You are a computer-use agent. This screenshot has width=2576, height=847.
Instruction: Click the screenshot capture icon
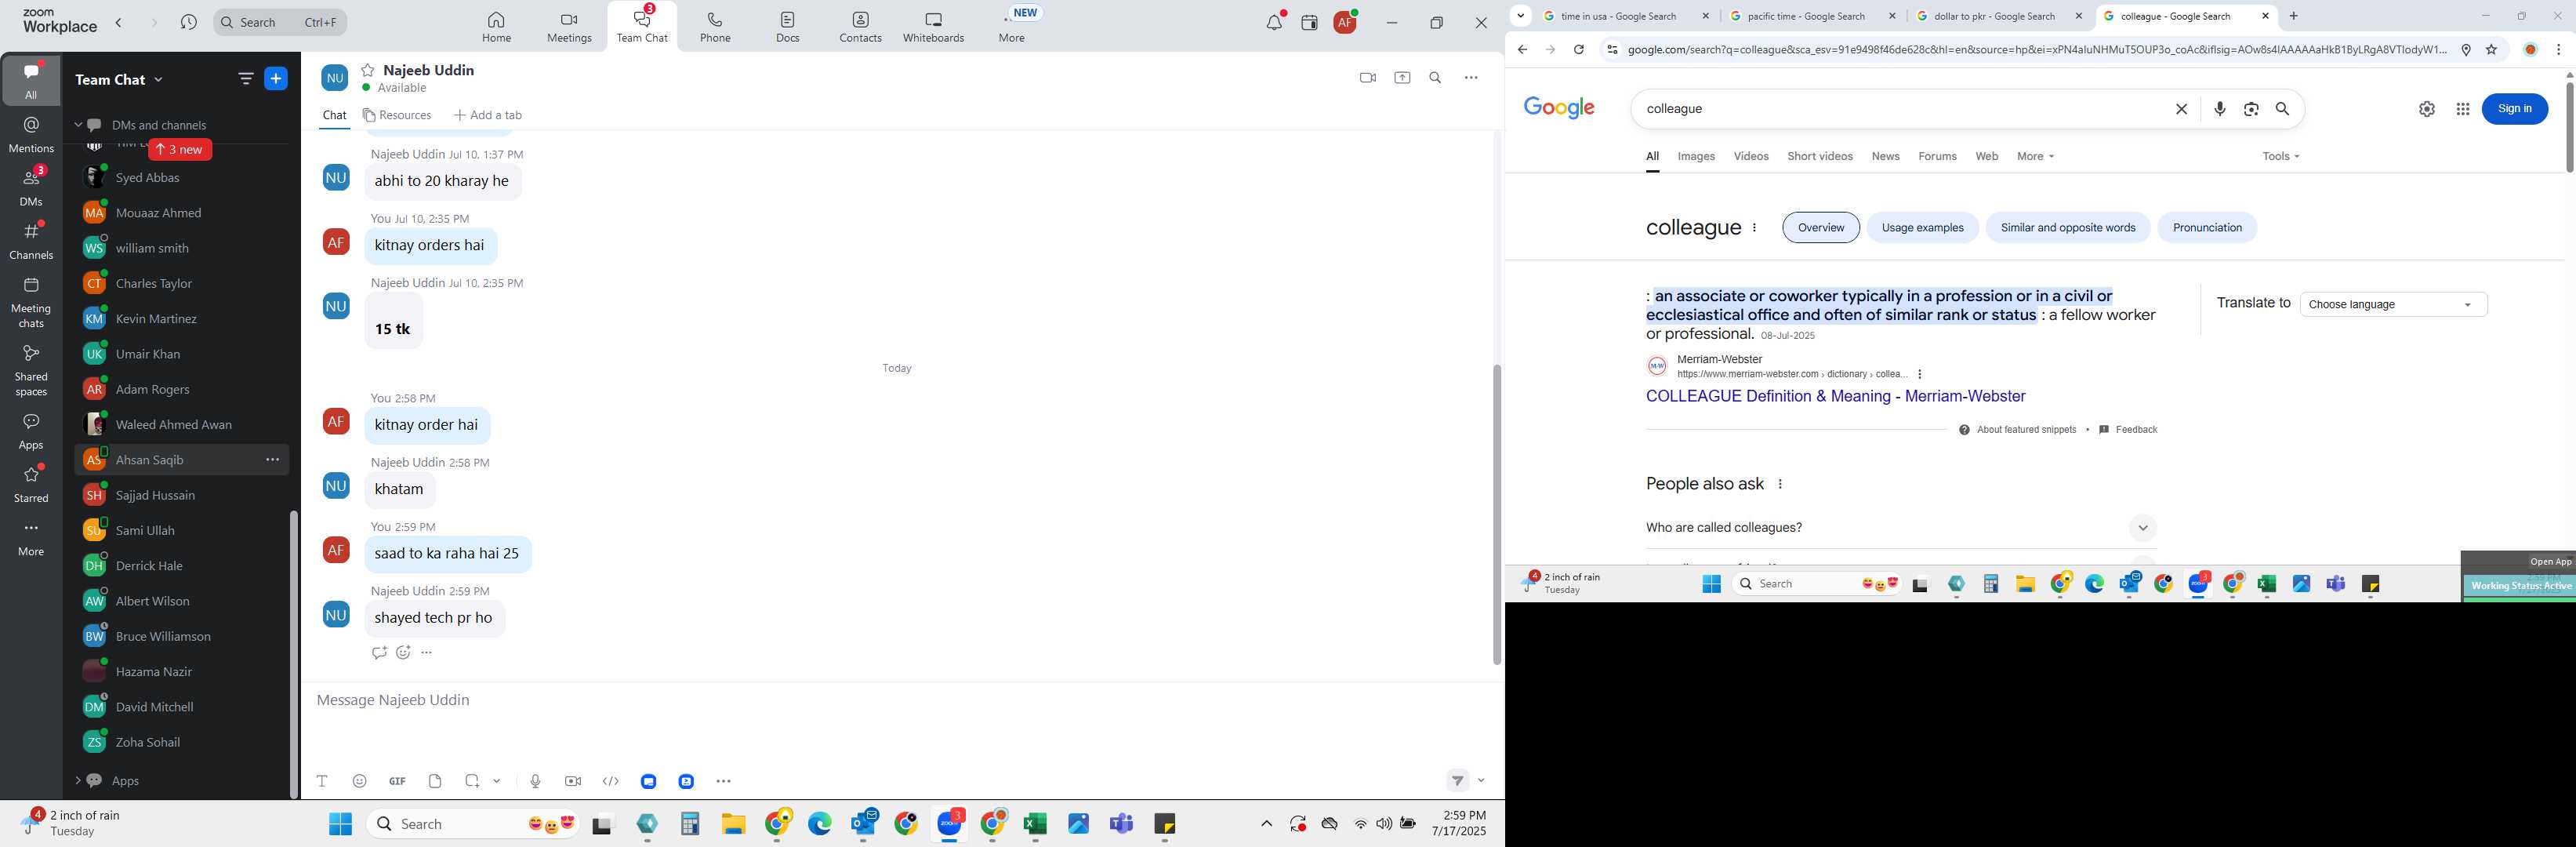[x=472, y=781]
